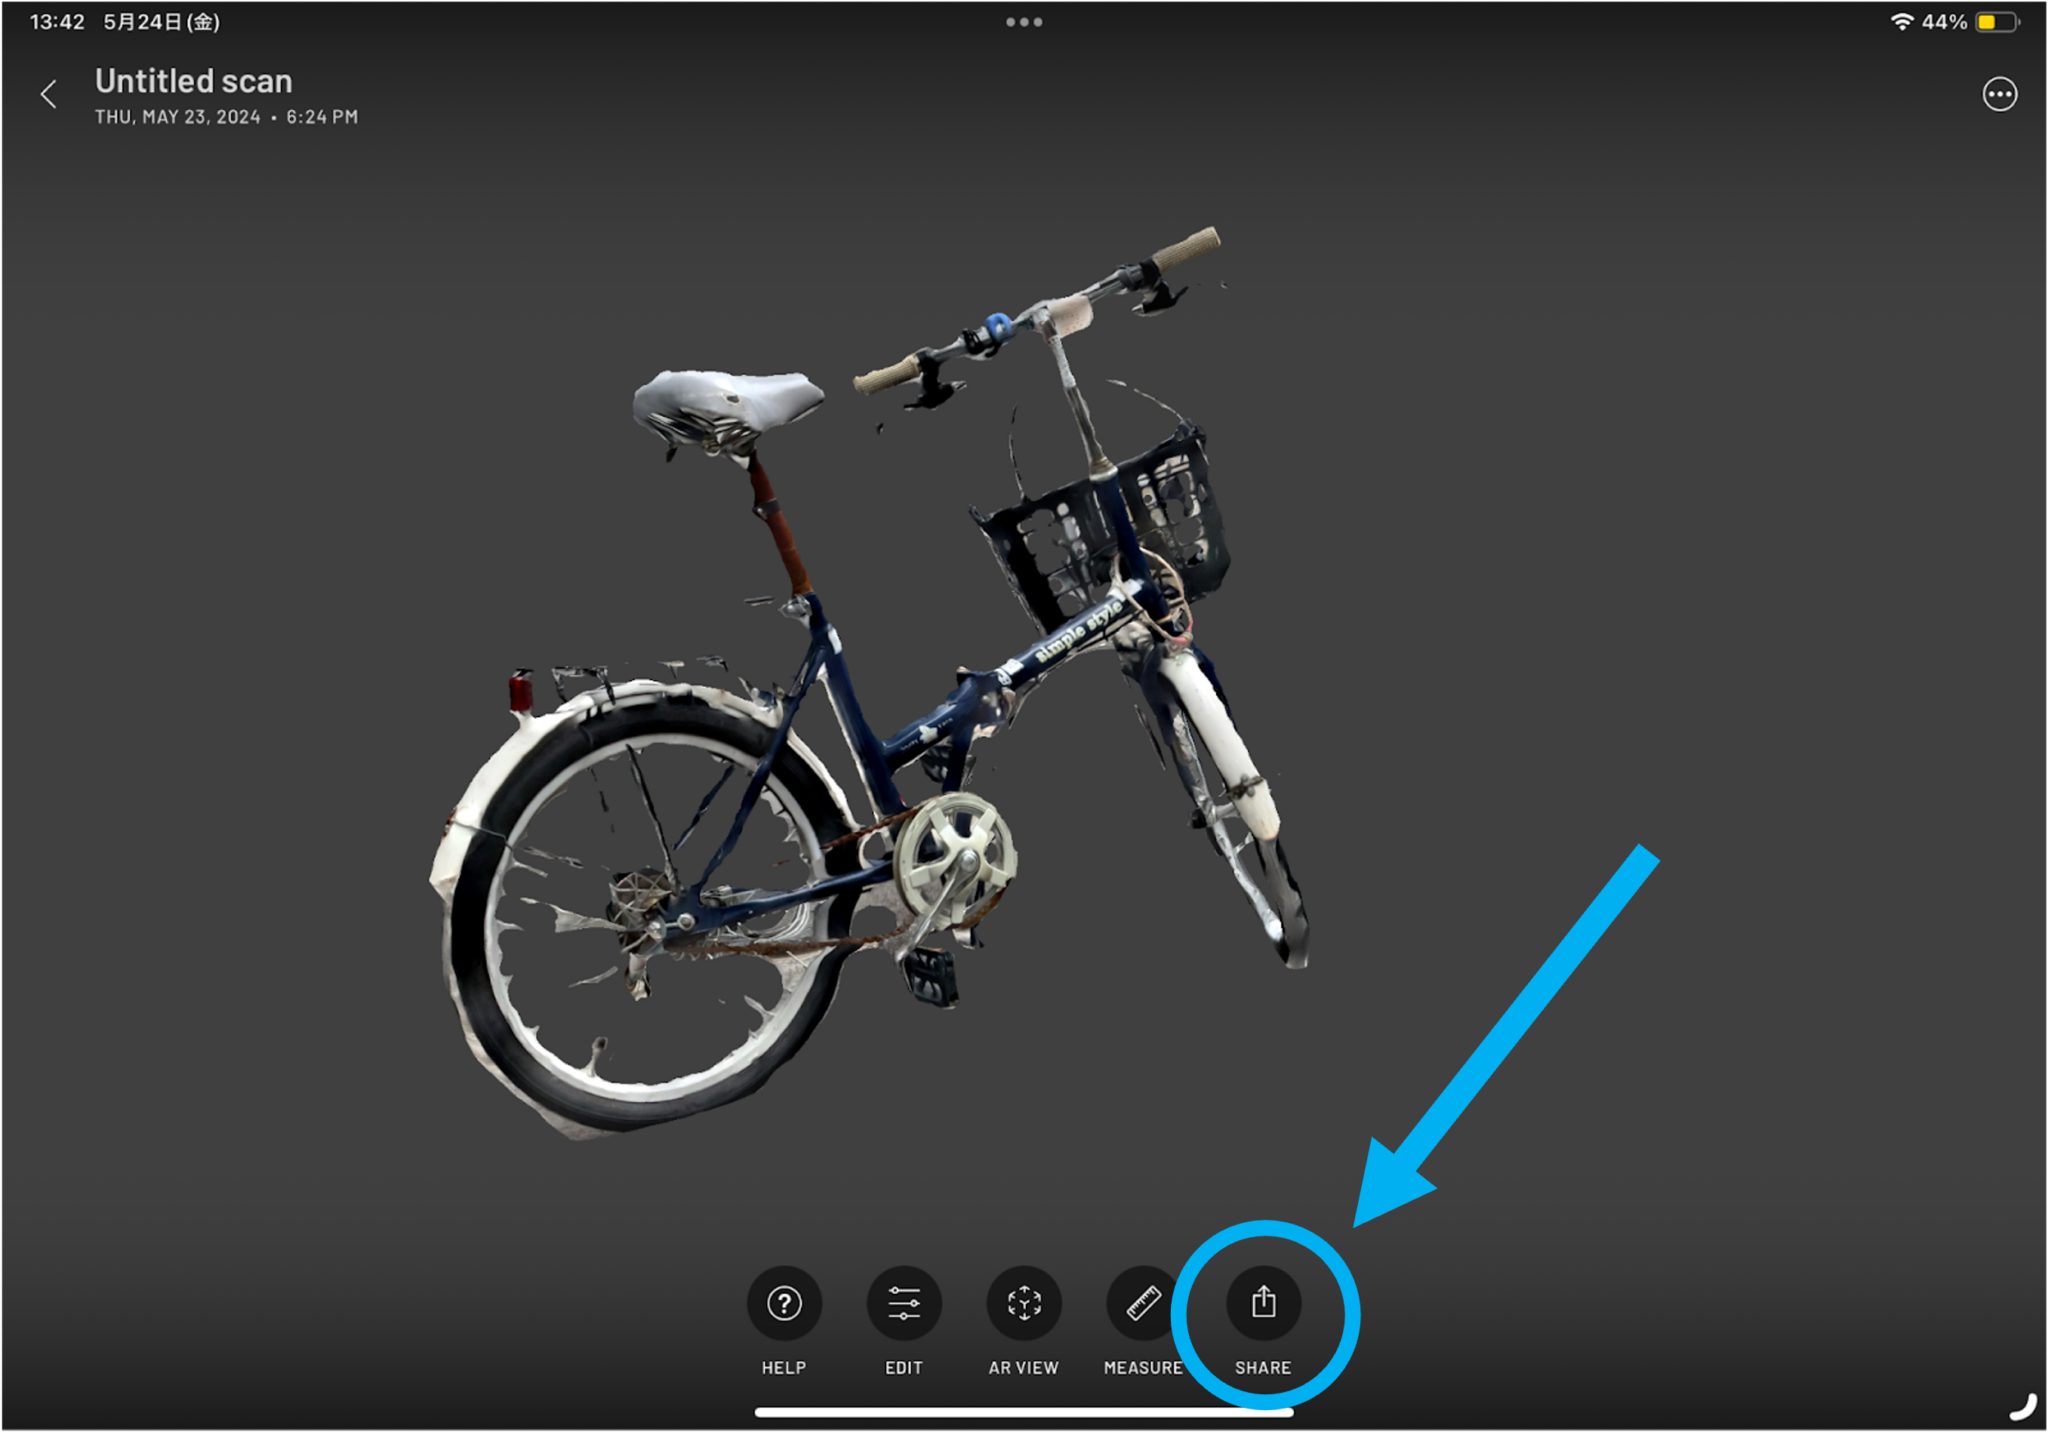Open the more options menu
The width and height of the screenshot is (2048, 1432).
(x=2000, y=93)
